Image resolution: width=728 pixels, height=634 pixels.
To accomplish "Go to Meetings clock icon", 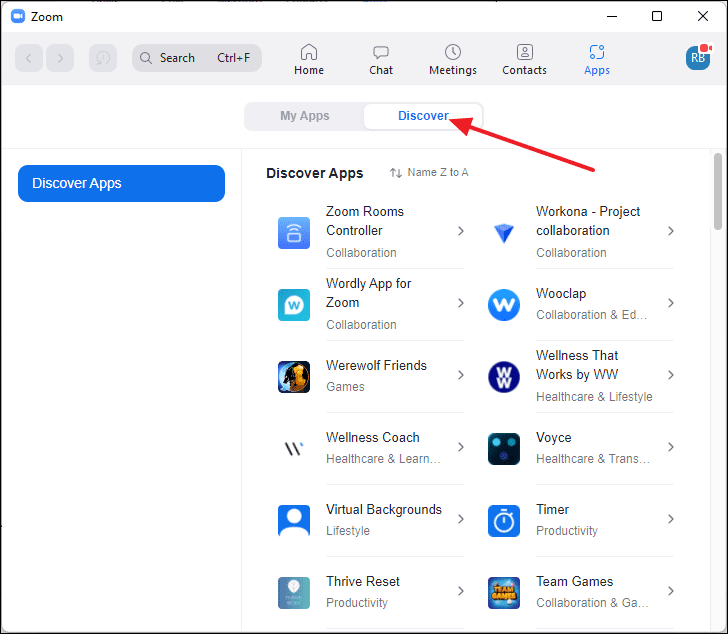I will 453,52.
